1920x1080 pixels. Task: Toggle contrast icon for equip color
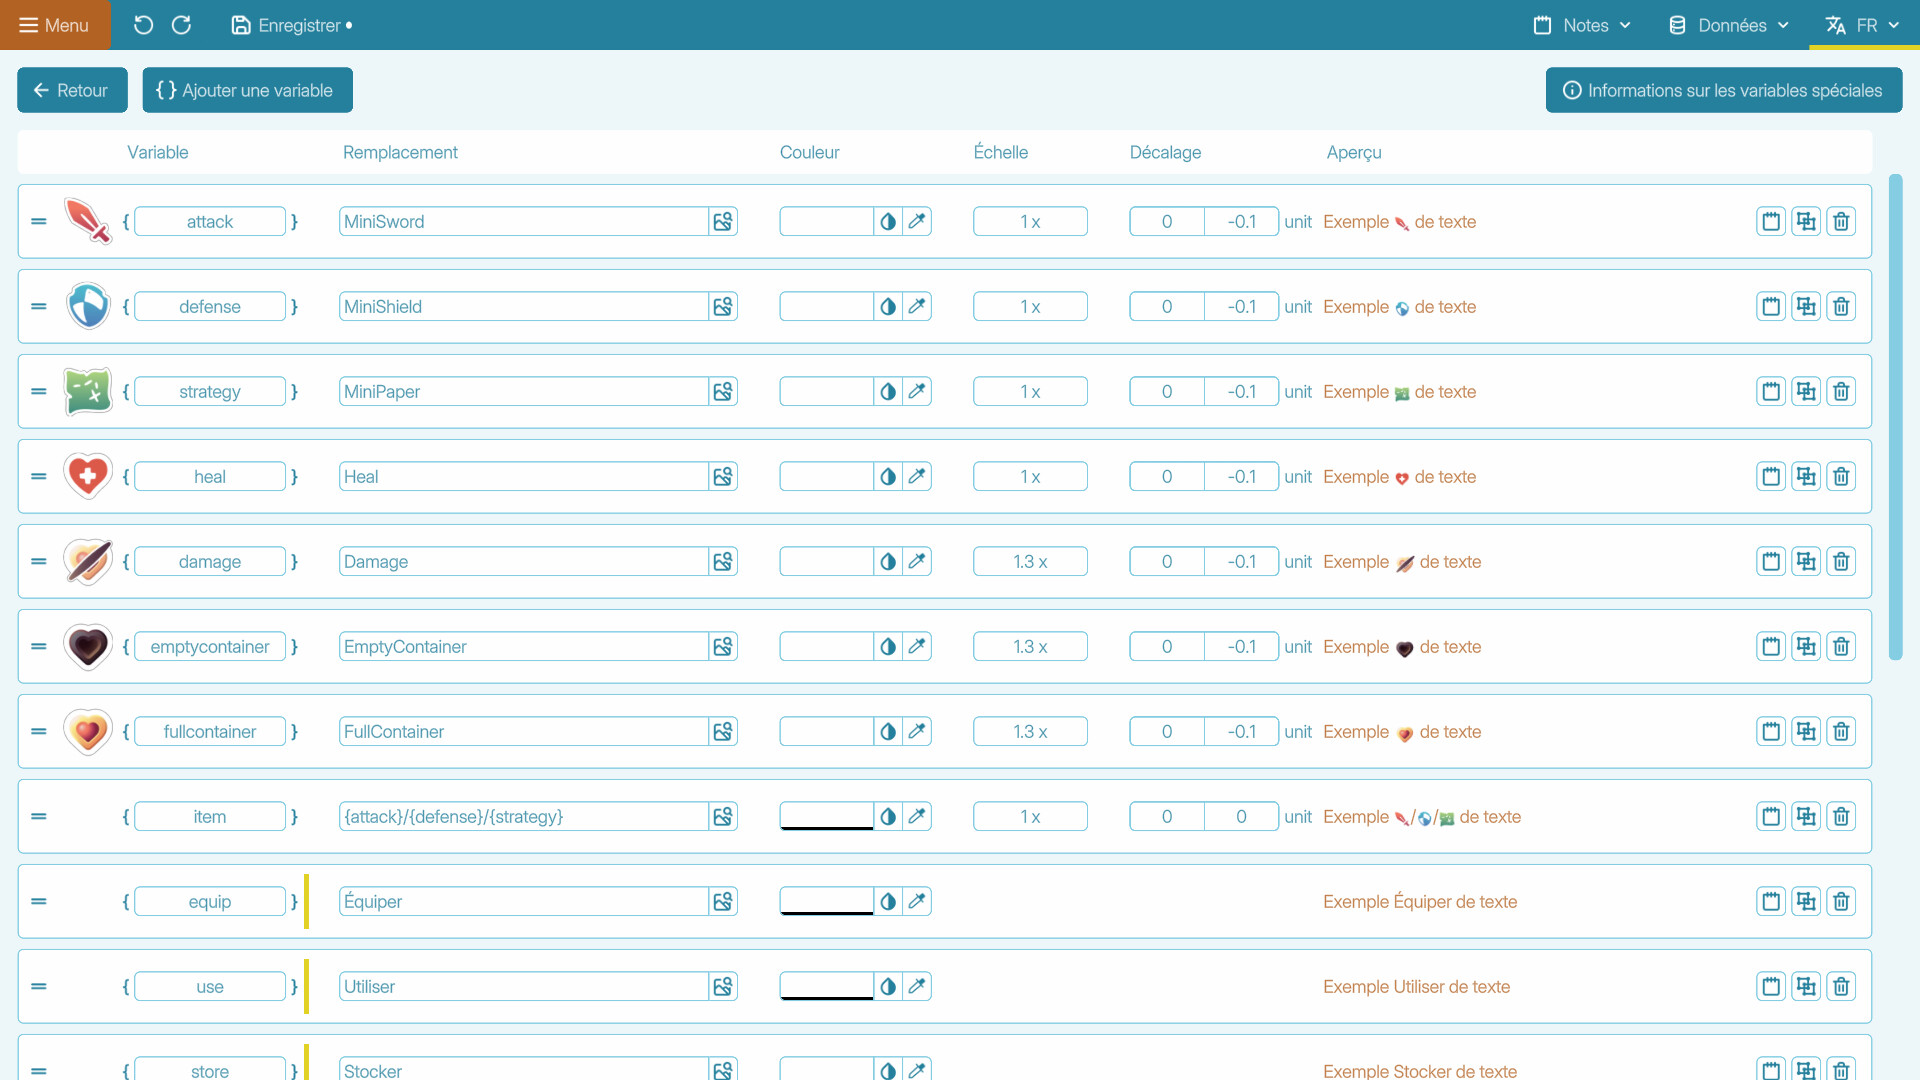(888, 901)
